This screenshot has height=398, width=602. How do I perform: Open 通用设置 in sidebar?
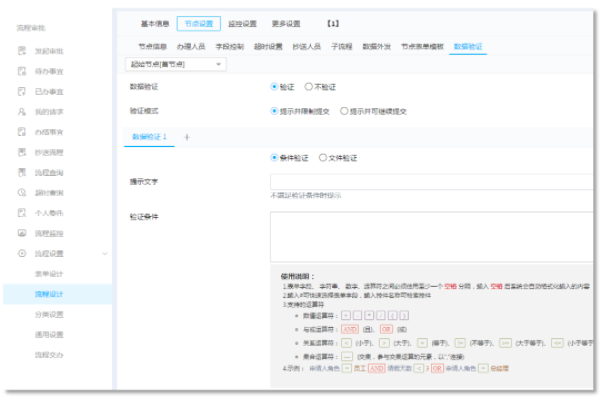[x=49, y=334]
